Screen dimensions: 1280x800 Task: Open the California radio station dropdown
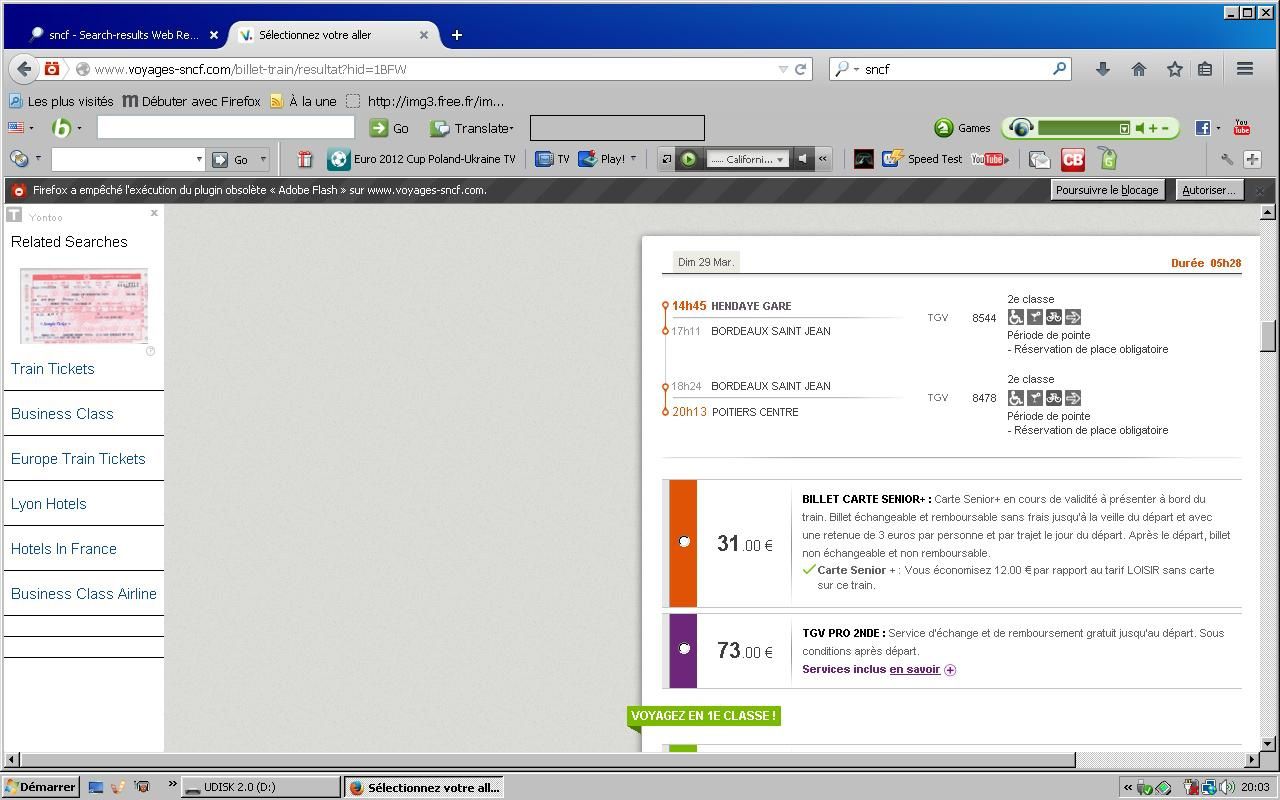[x=780, y=159]
